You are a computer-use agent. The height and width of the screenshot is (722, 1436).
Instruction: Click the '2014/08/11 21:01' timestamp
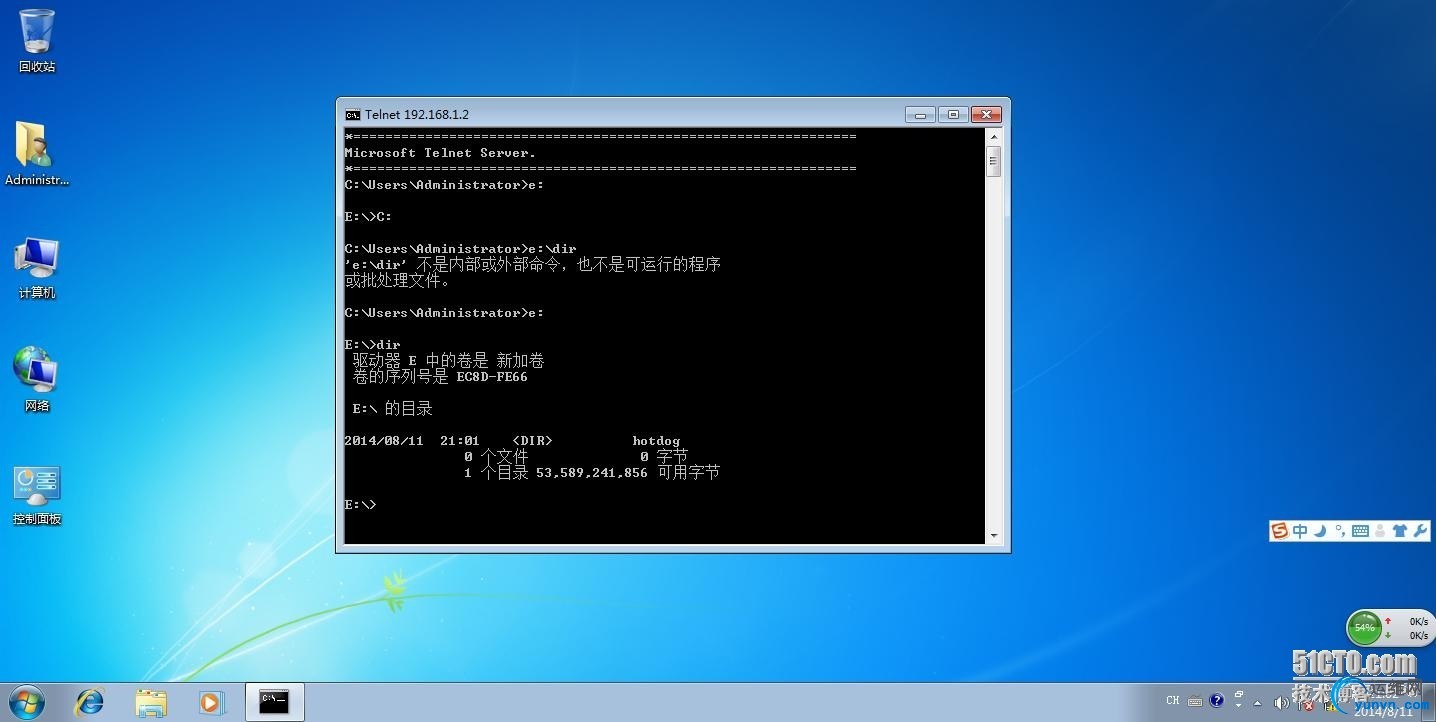tap(412, 441)
